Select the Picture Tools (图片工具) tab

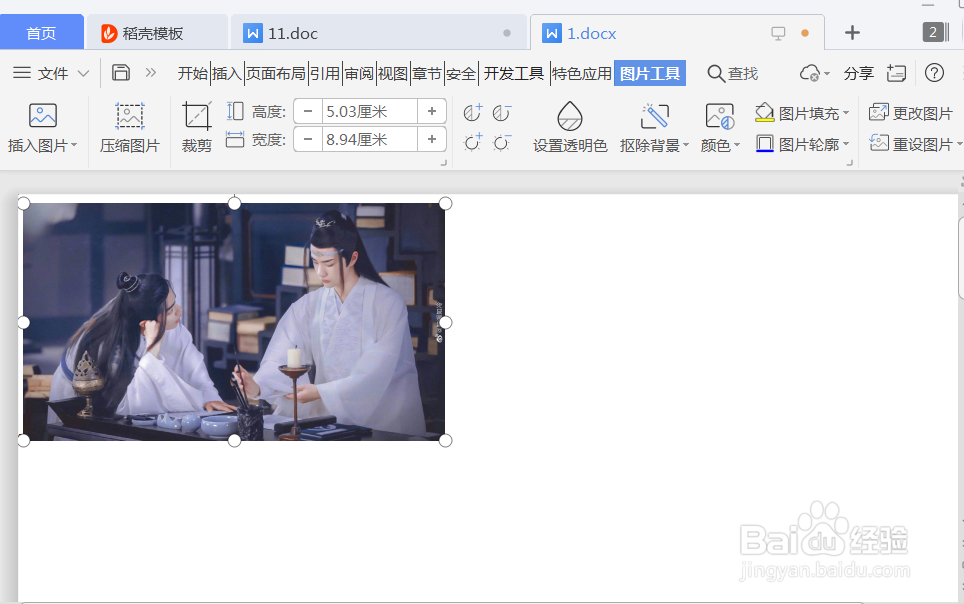[650, 74]
